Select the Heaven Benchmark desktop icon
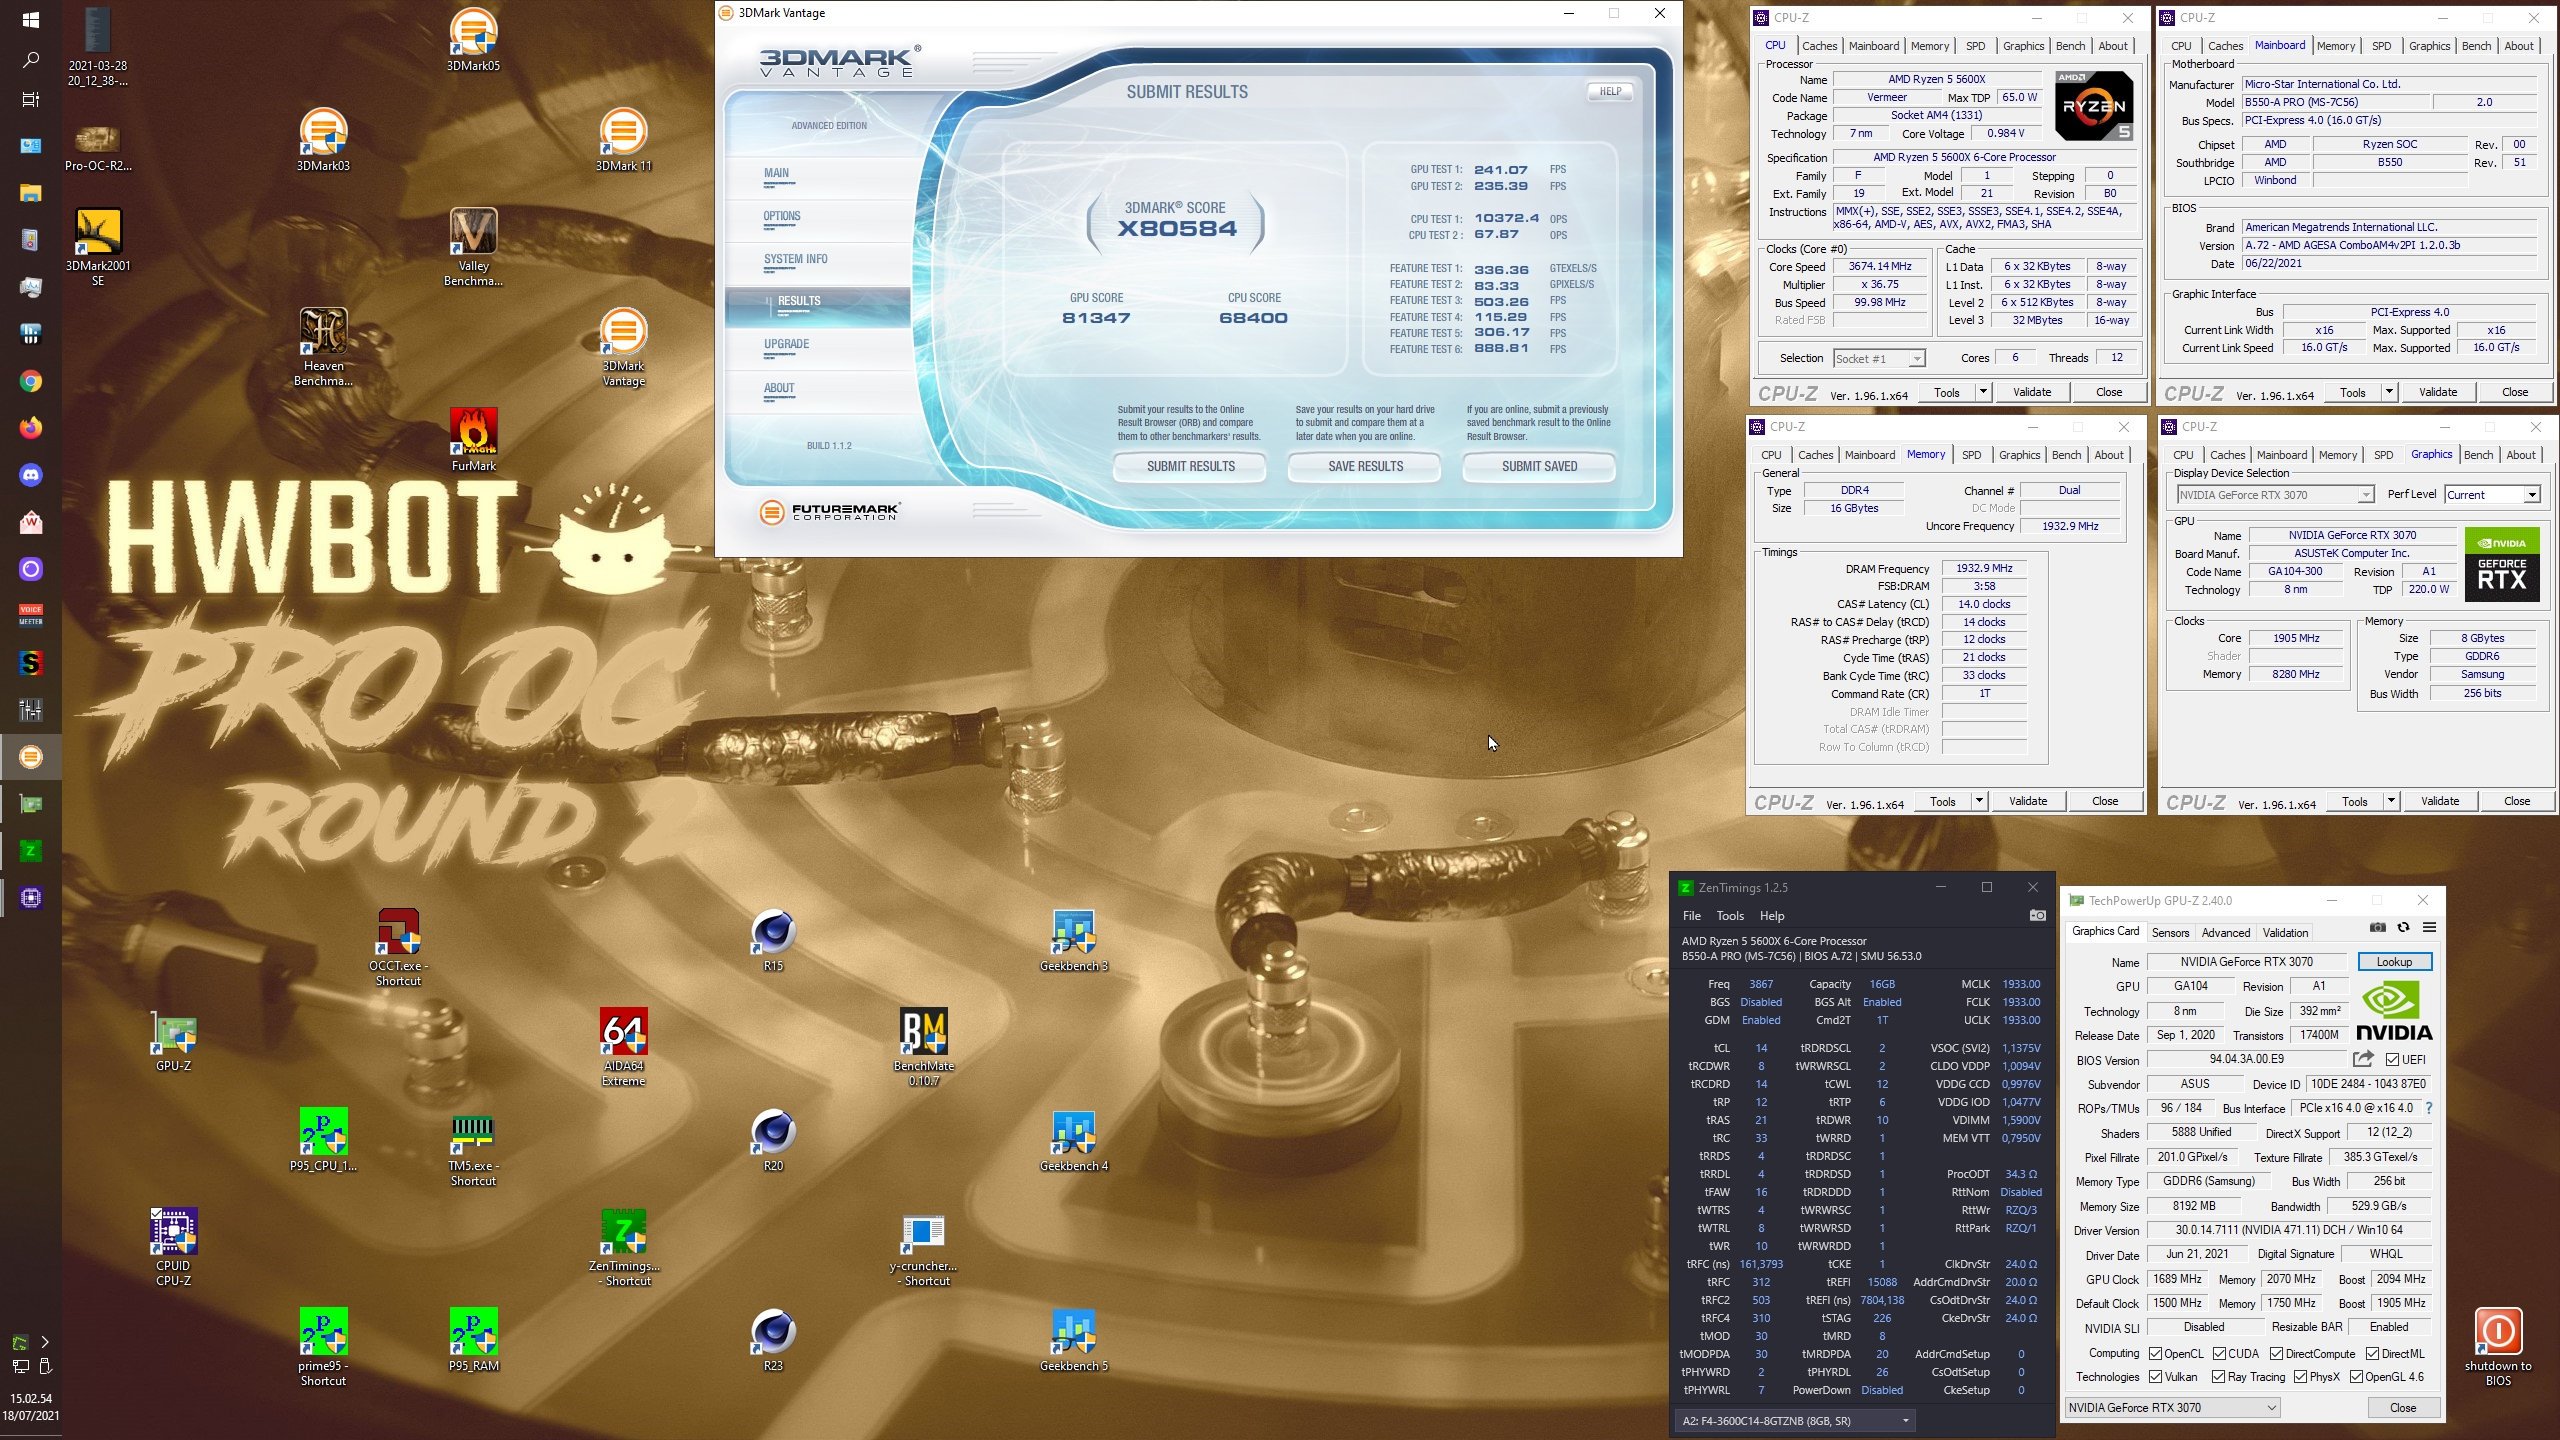This screenshot has width=2560, height=1440. [x=323, y=347]
